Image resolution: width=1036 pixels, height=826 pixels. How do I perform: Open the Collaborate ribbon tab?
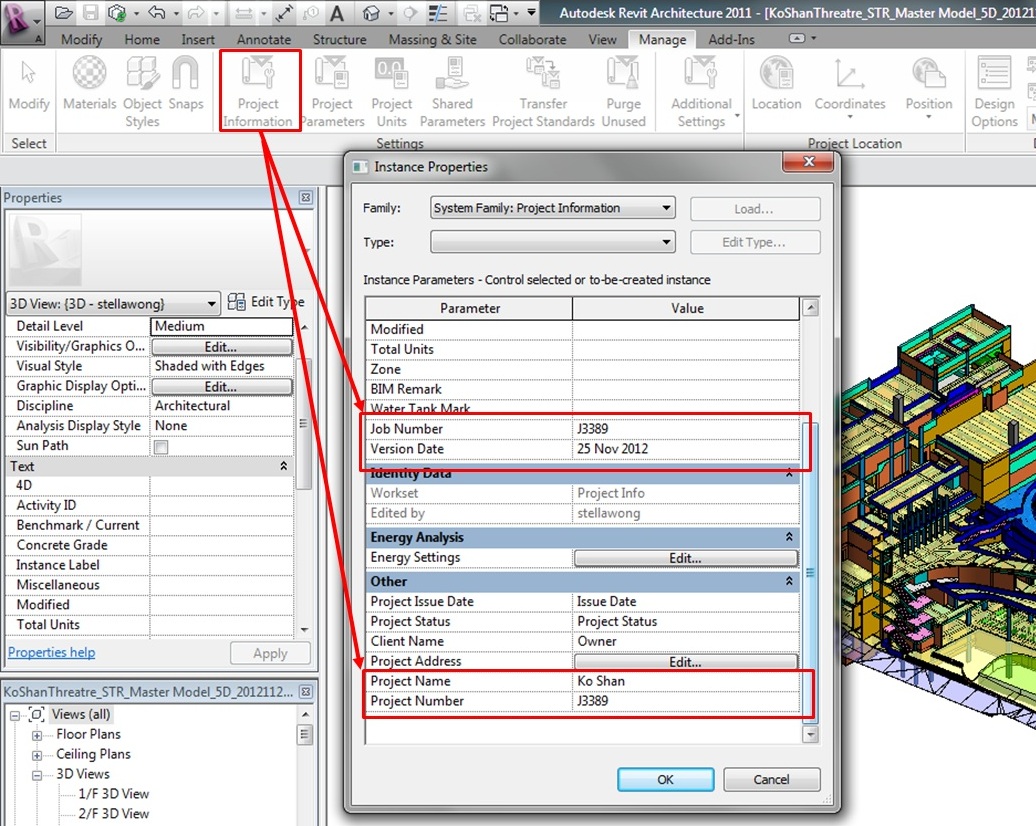532,40
